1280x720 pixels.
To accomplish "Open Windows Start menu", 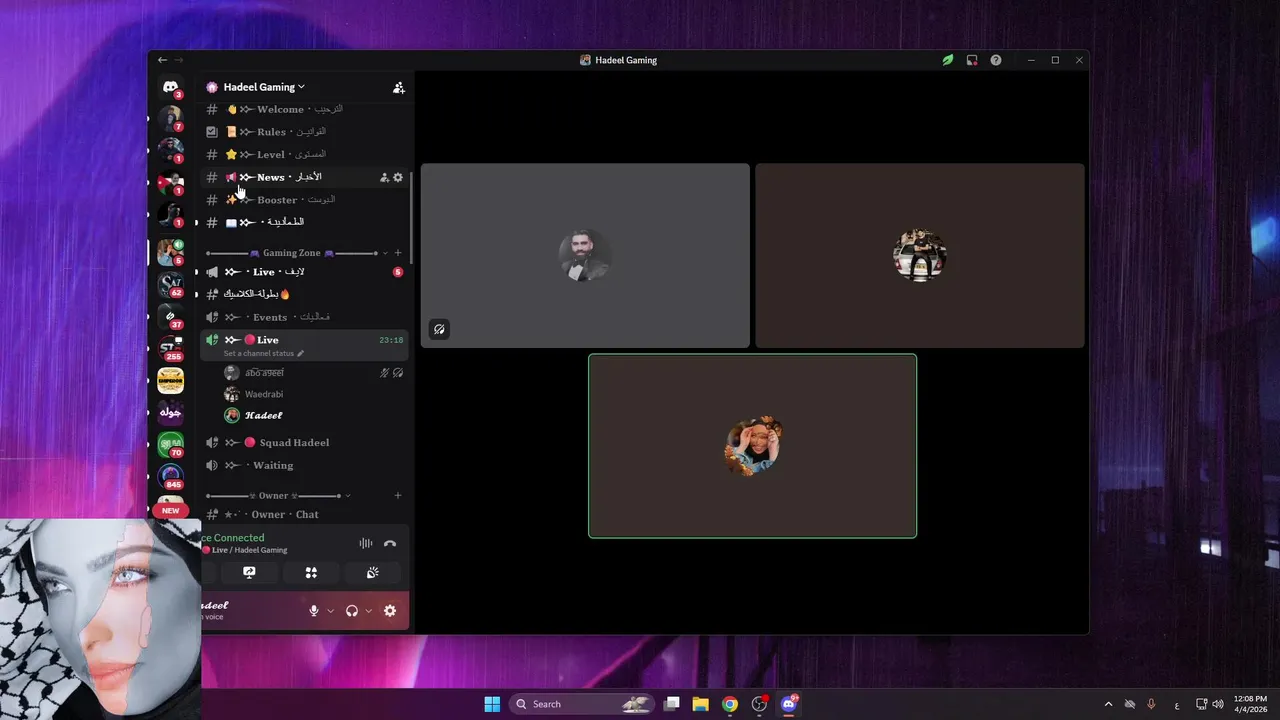I will 492,704.
